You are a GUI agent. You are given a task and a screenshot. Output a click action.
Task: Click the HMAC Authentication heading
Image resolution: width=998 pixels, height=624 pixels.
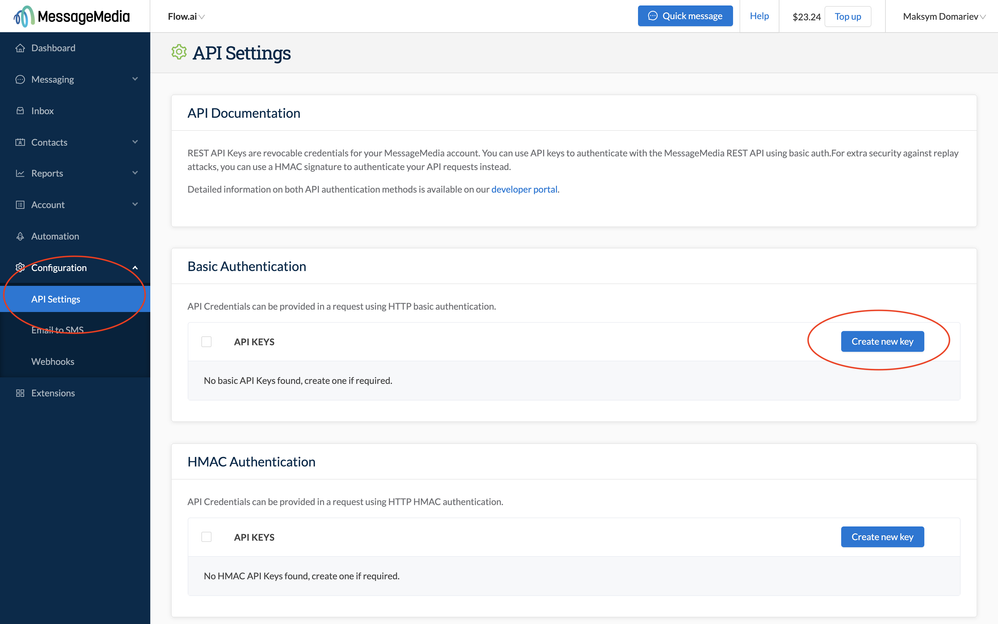point(251,462)
